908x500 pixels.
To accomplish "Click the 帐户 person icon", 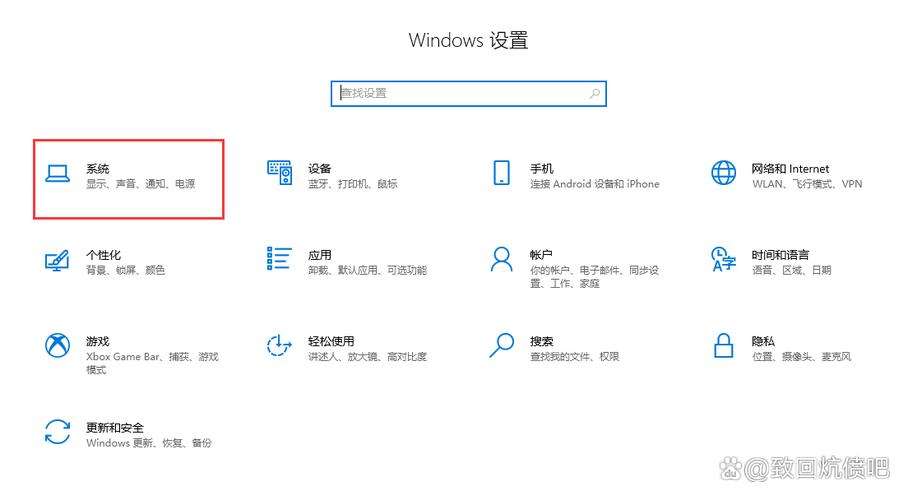I will pos(501,259).
